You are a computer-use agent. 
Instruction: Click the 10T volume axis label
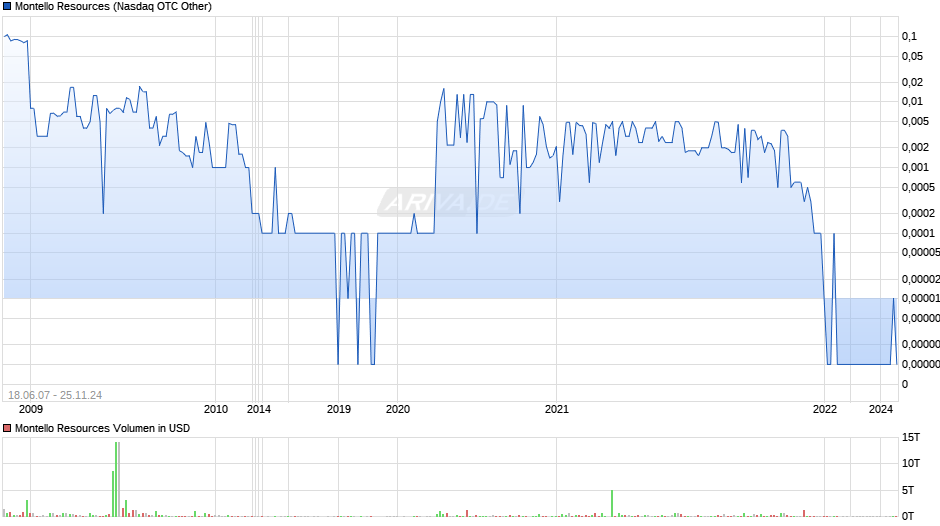(x=911, y=463)
